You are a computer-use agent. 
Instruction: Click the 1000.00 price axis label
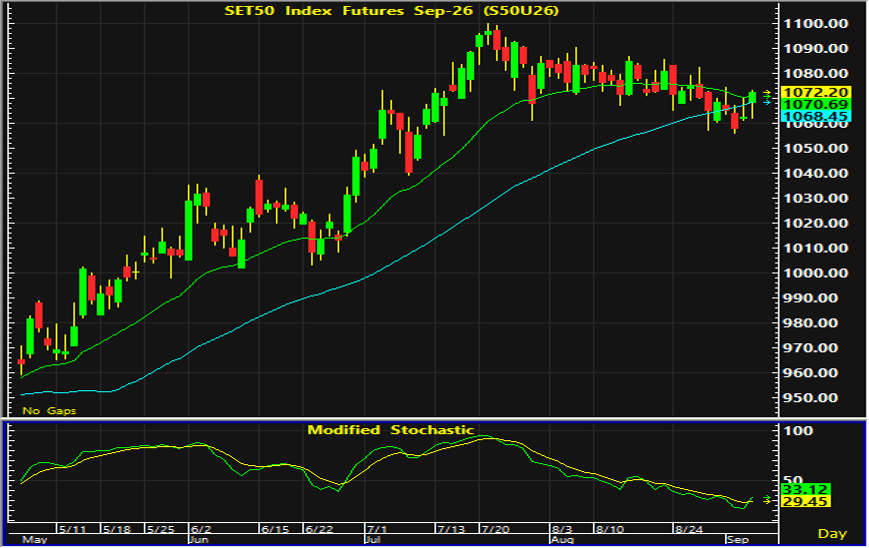[x=815, y=273]
